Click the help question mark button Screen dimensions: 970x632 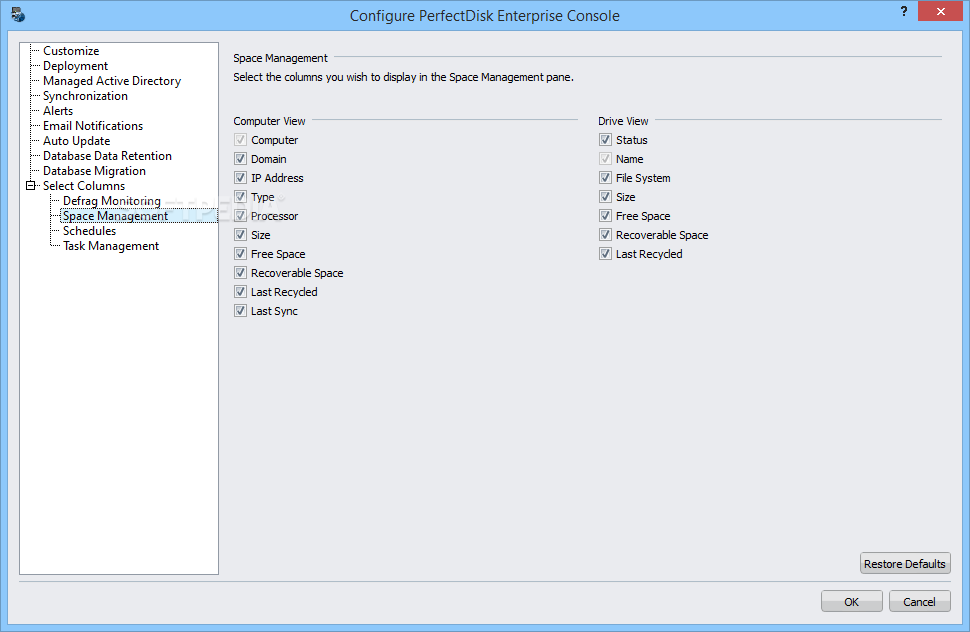904,11
